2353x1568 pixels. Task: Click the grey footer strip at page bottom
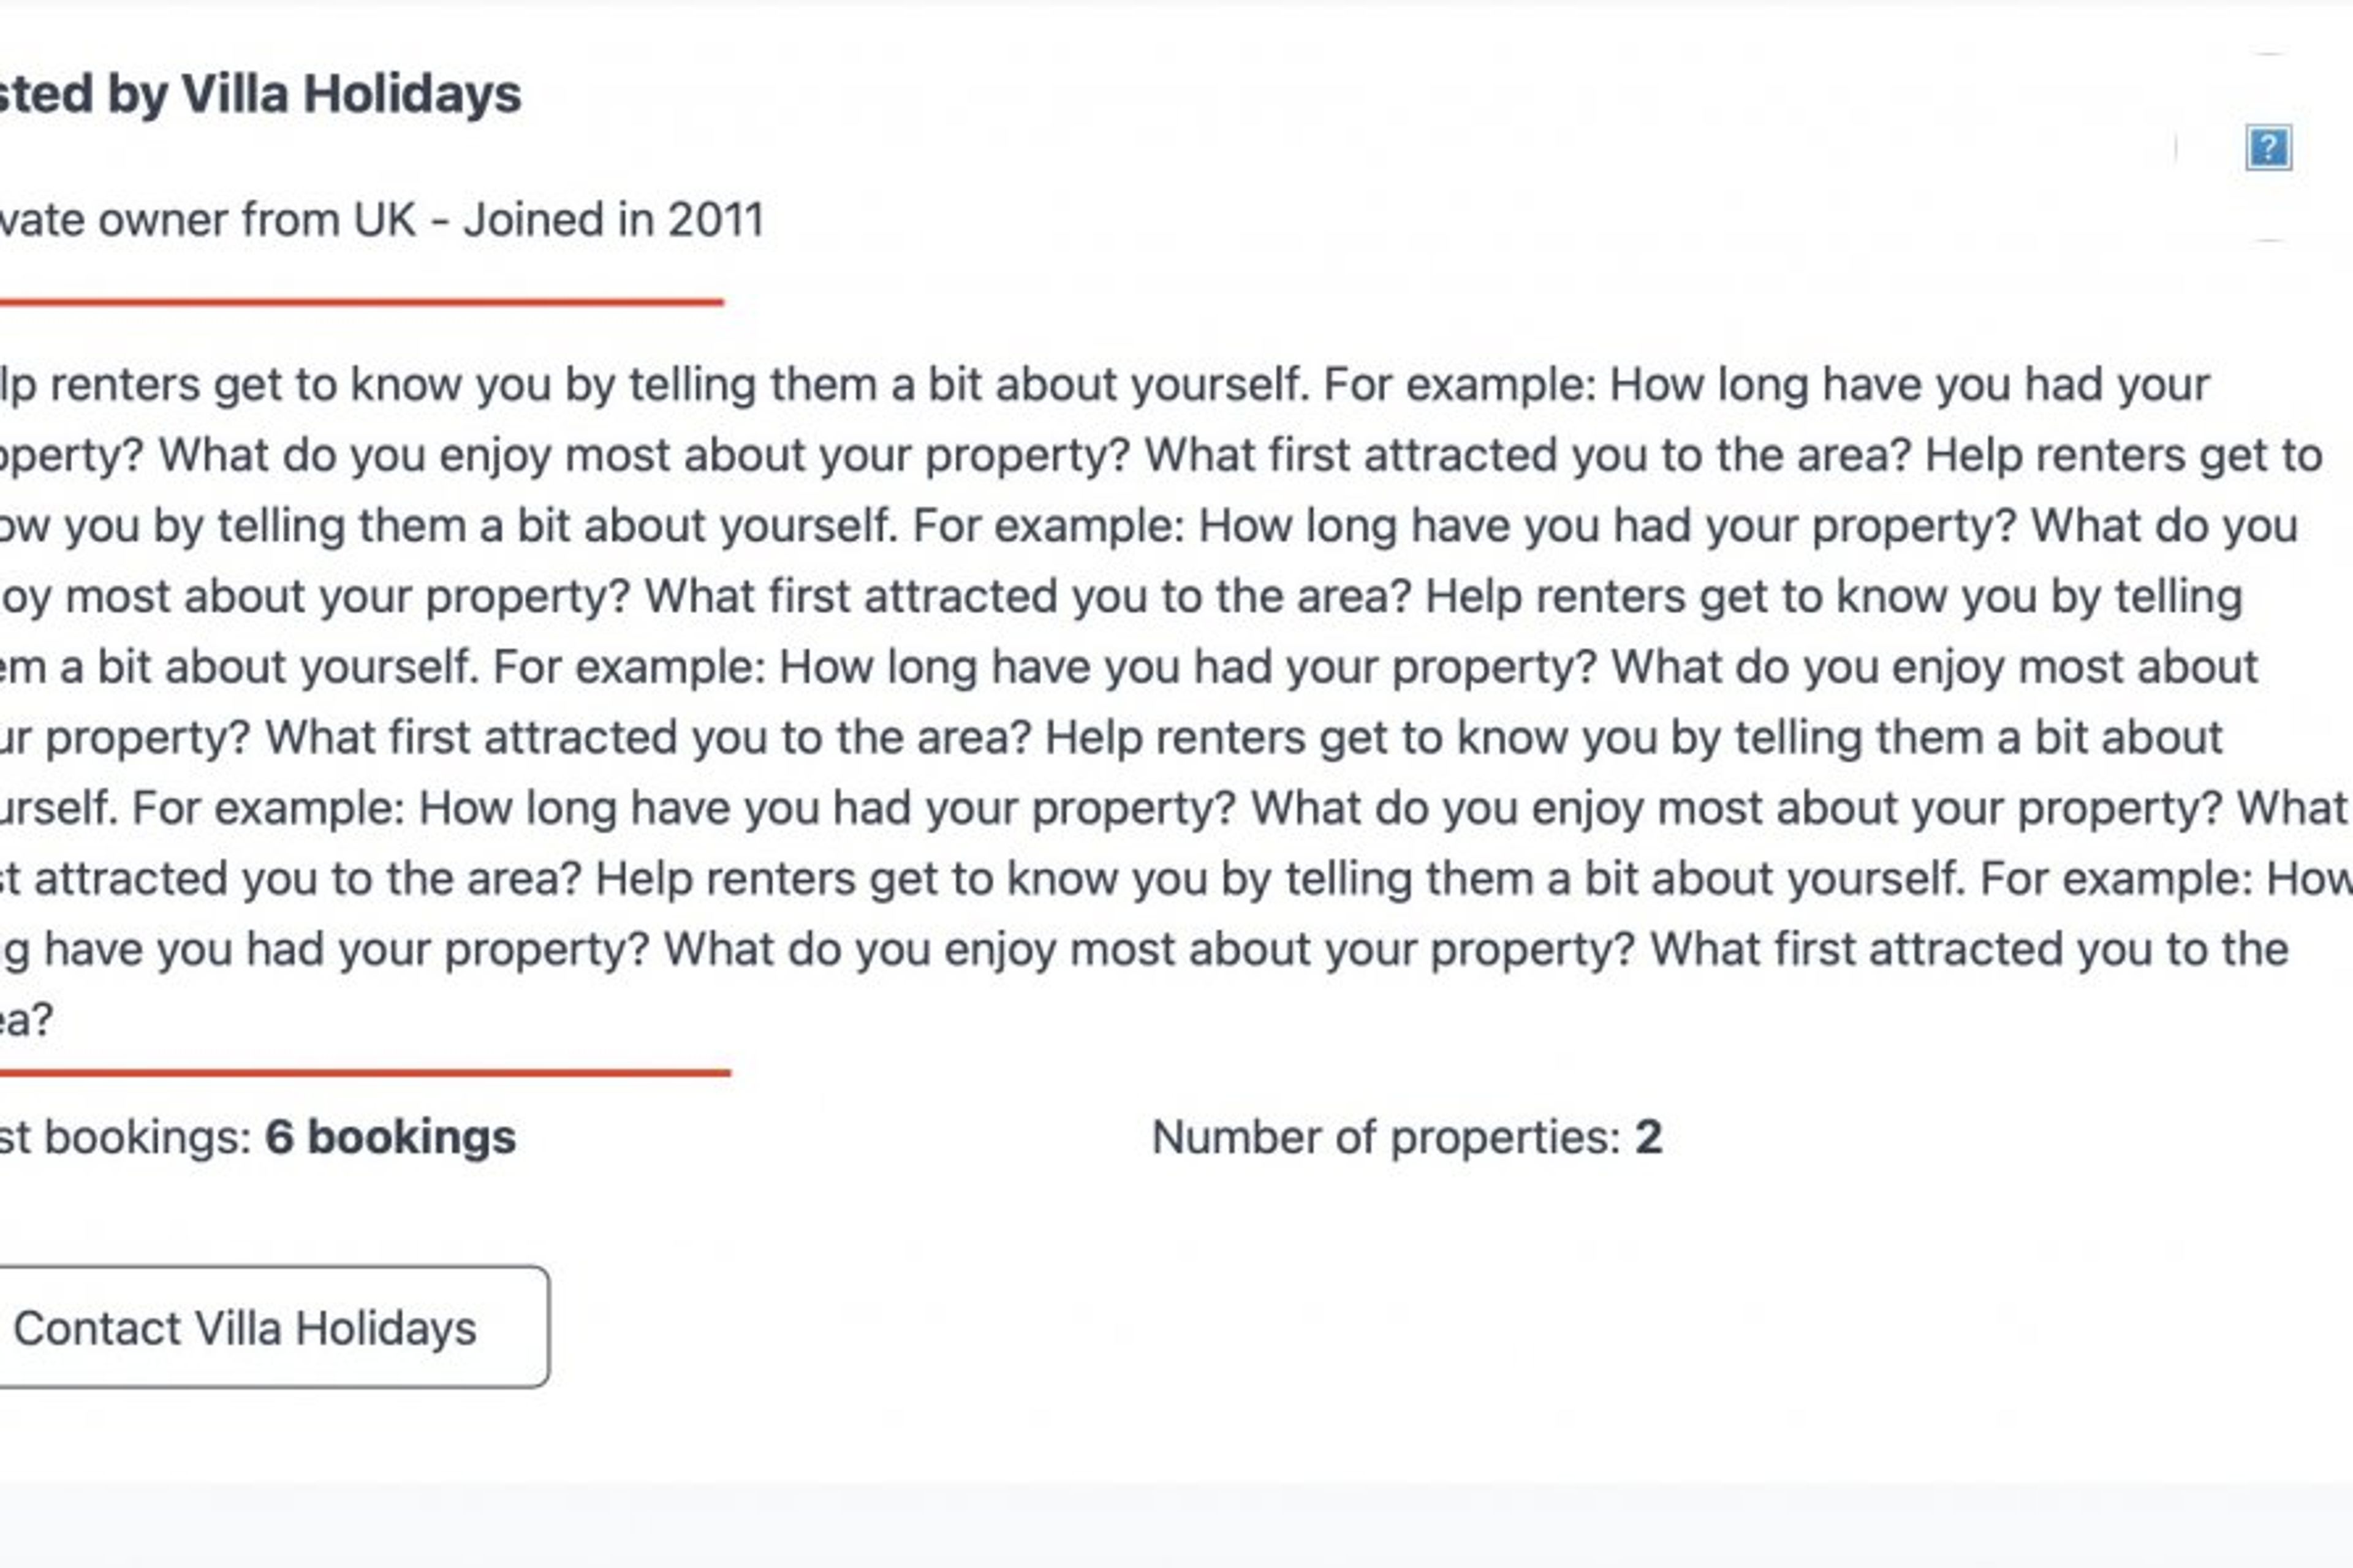coord(1176,1526)
